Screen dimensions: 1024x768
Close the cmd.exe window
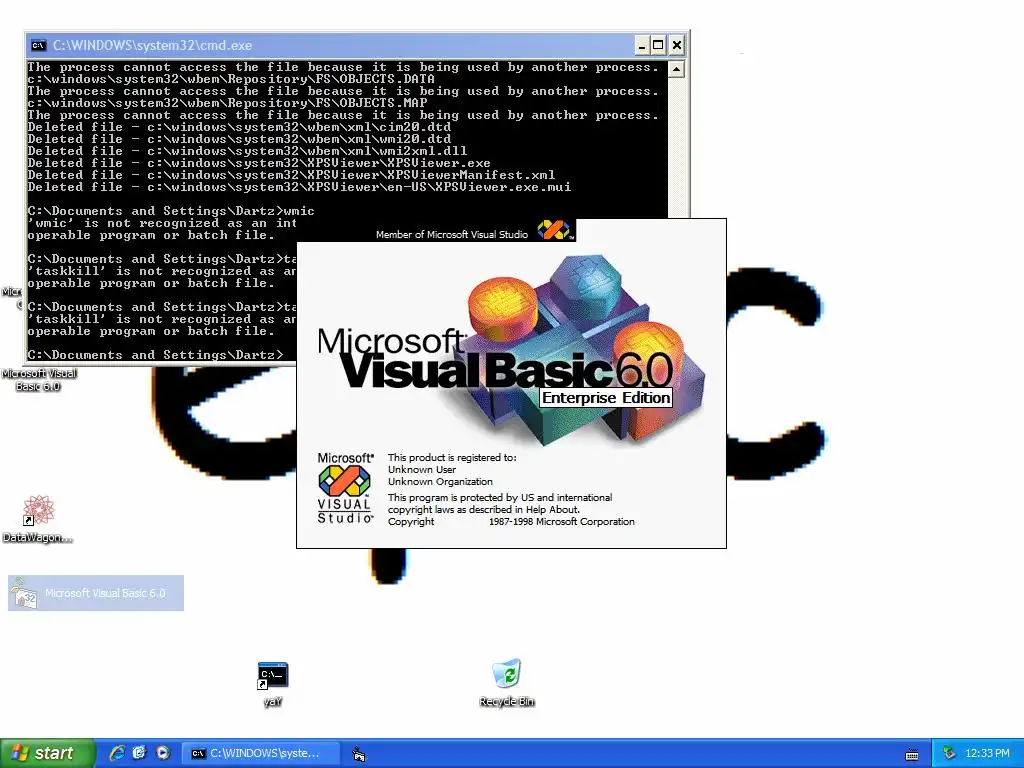click(x=677, y=45)
